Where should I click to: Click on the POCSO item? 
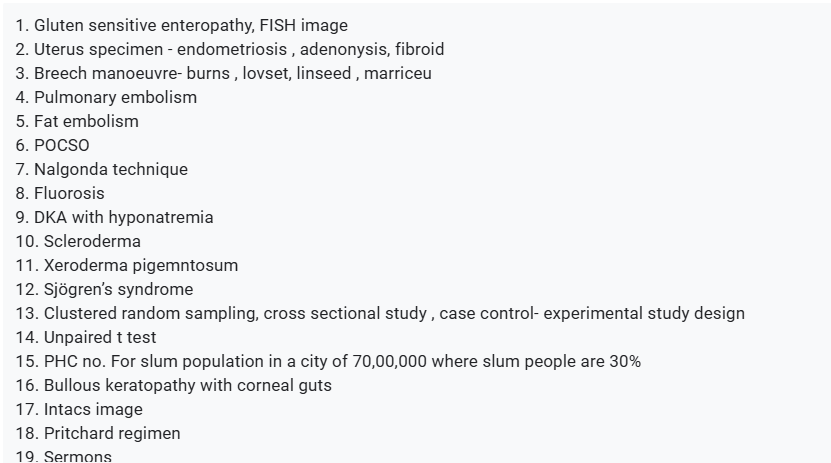click(x=52, y=145)
